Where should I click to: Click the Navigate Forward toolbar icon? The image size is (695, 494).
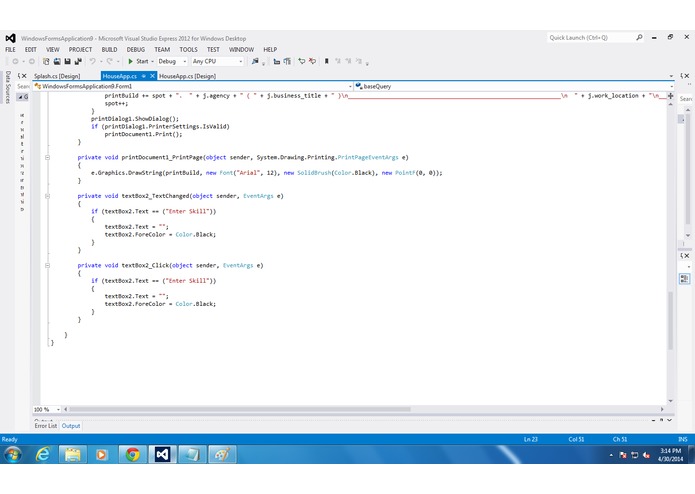point(31,62)
